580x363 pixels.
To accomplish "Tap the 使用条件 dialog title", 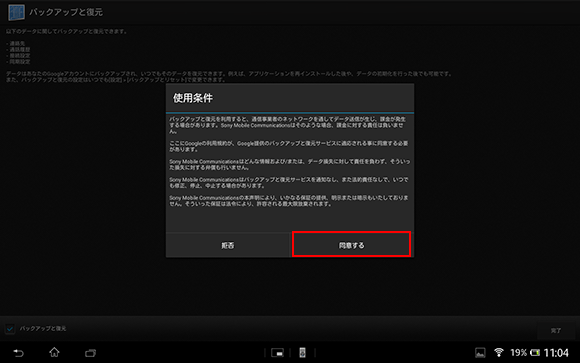I will [193, 98].
